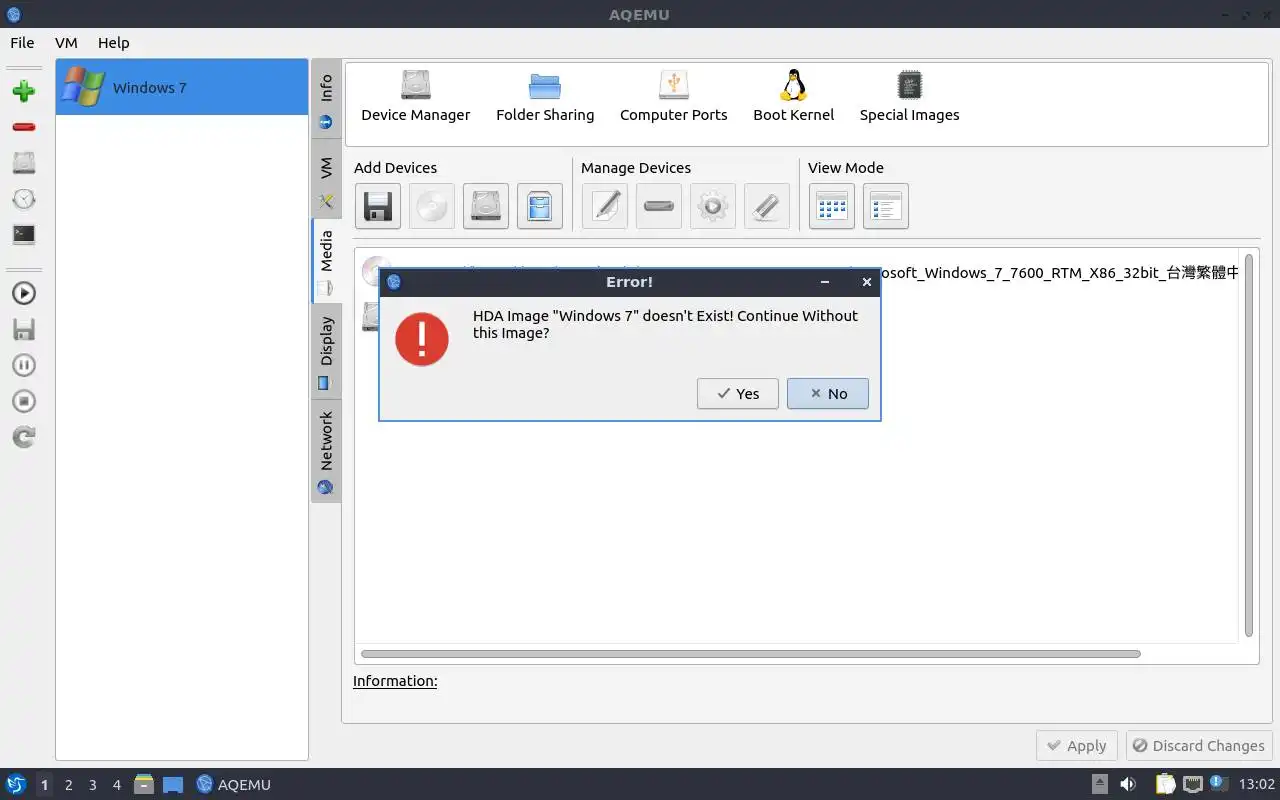This screenshot has width=1280, height=800.
Task: Click the Reset VM circular arrow icon
Action: pyautogui.click(x=24, y=437)
